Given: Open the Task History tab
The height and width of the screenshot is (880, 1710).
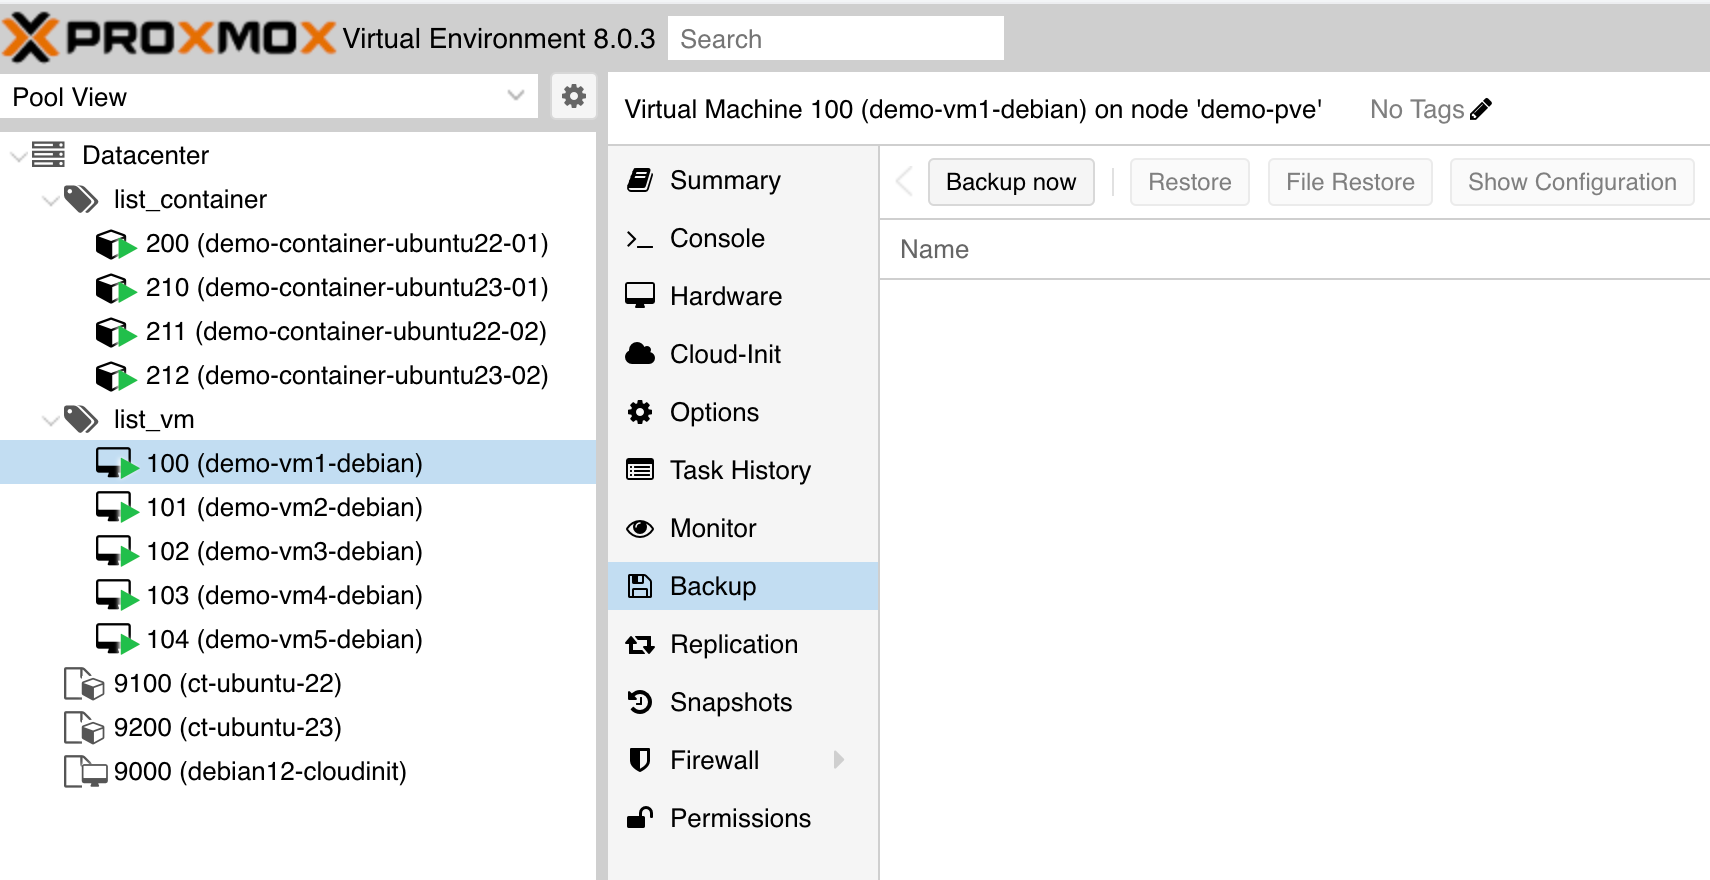Looking at the screenshot, I should click(743, 470).
